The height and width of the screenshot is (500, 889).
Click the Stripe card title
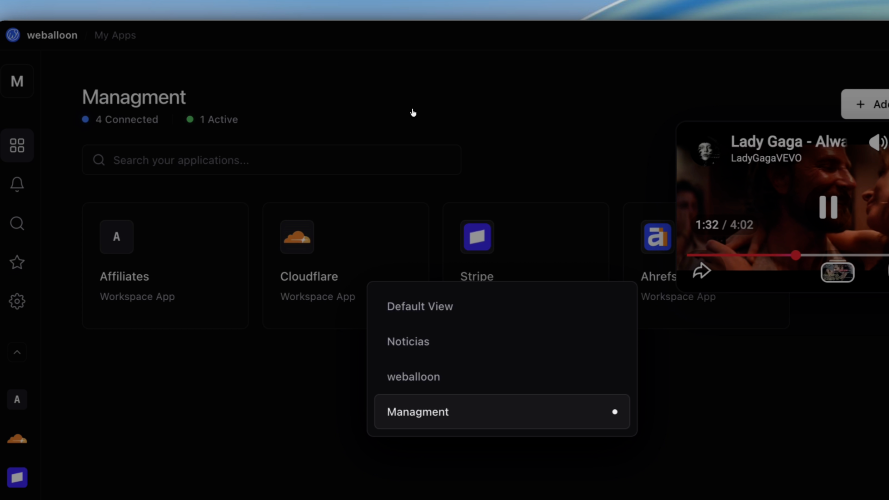477,276
